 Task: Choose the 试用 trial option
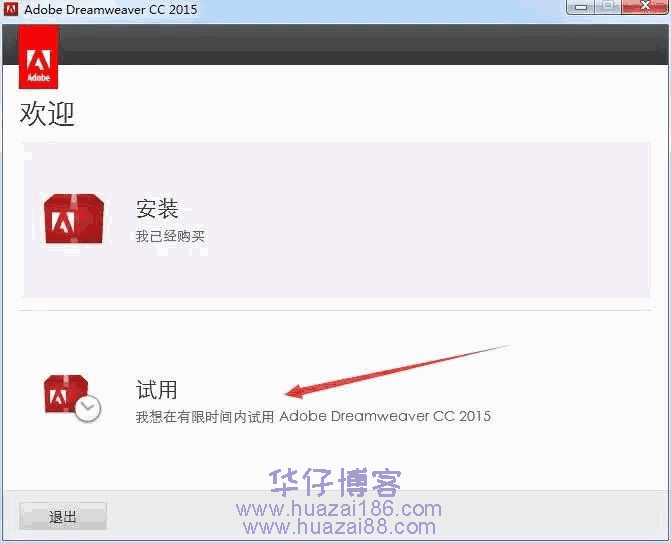pyautogui.click(x=157, y=389)
